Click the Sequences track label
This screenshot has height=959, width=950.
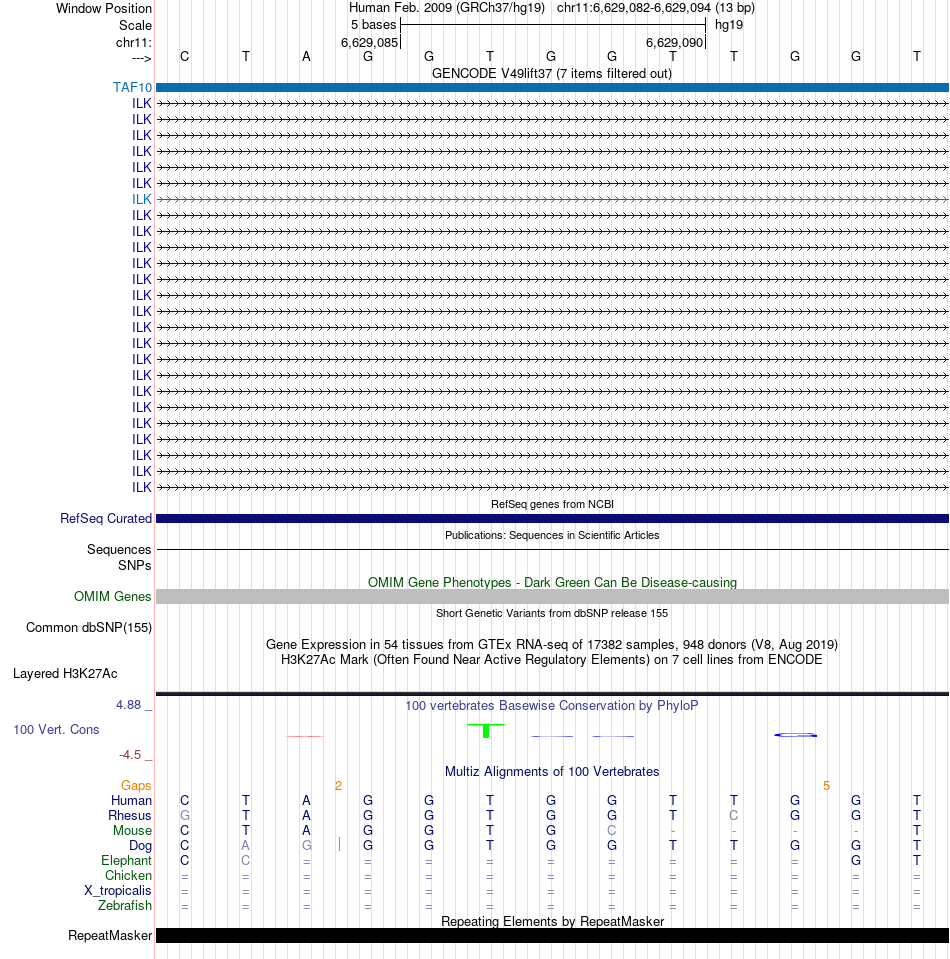tap(119, 549)
